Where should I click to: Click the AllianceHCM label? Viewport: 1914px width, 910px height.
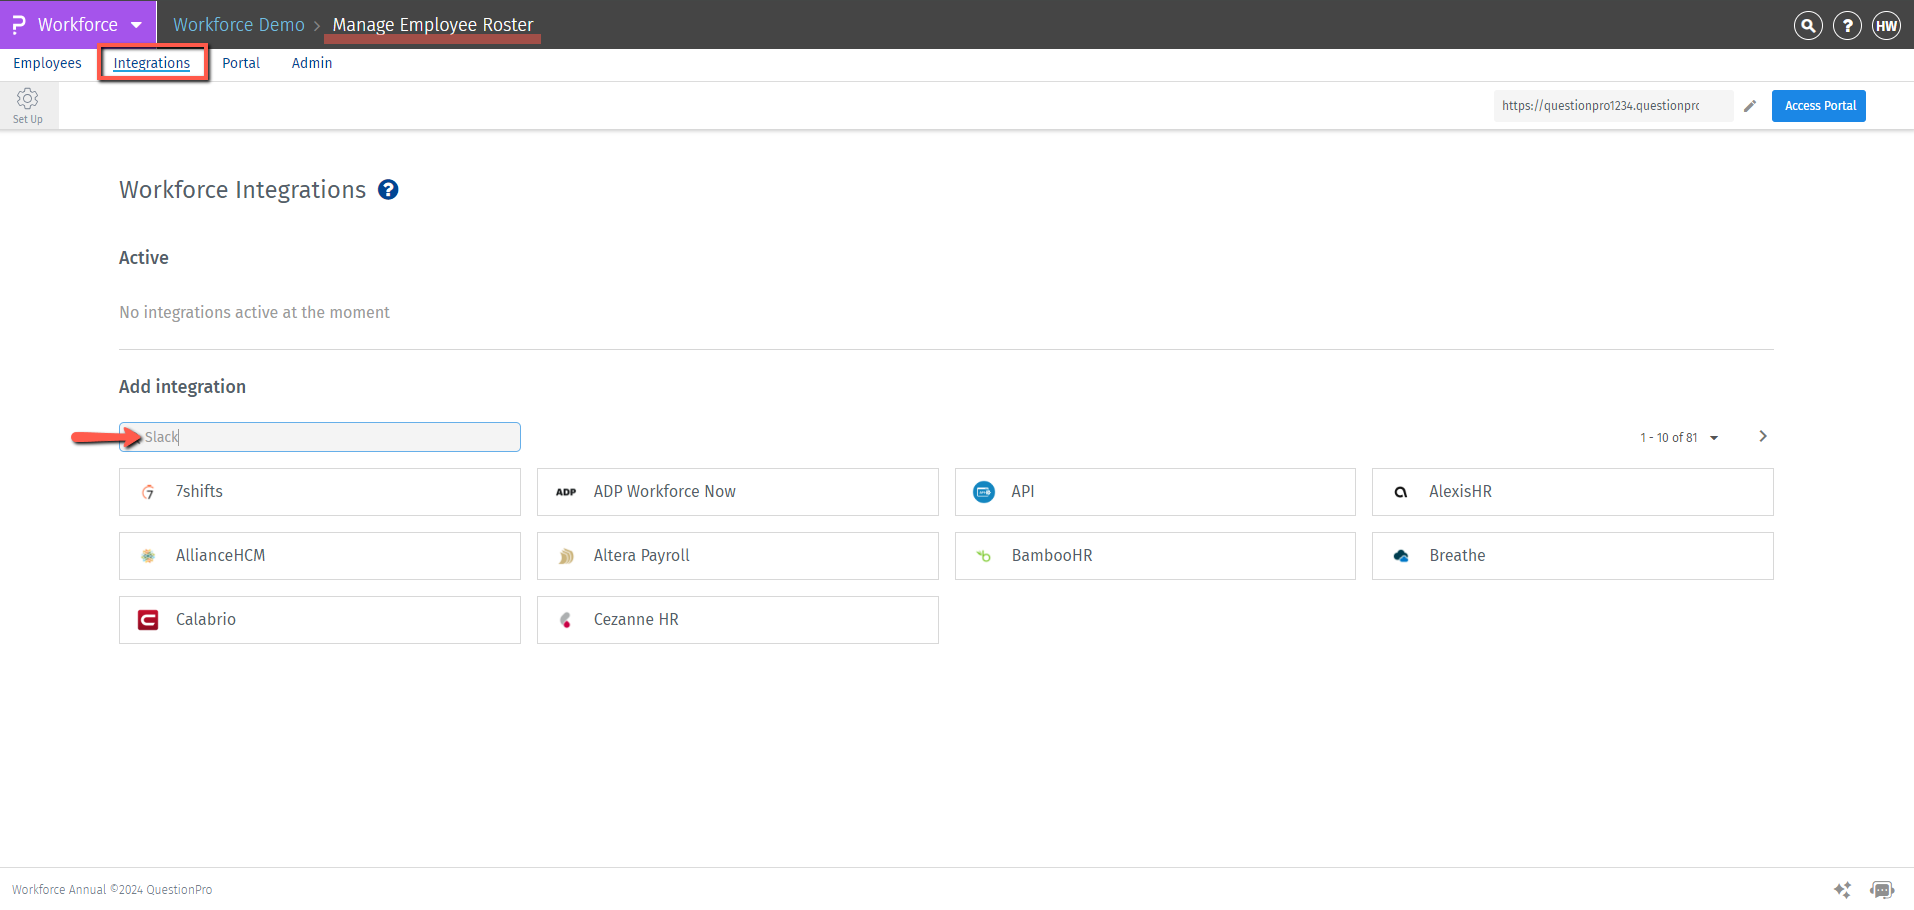pyautogui.click(x=221, y=556)
